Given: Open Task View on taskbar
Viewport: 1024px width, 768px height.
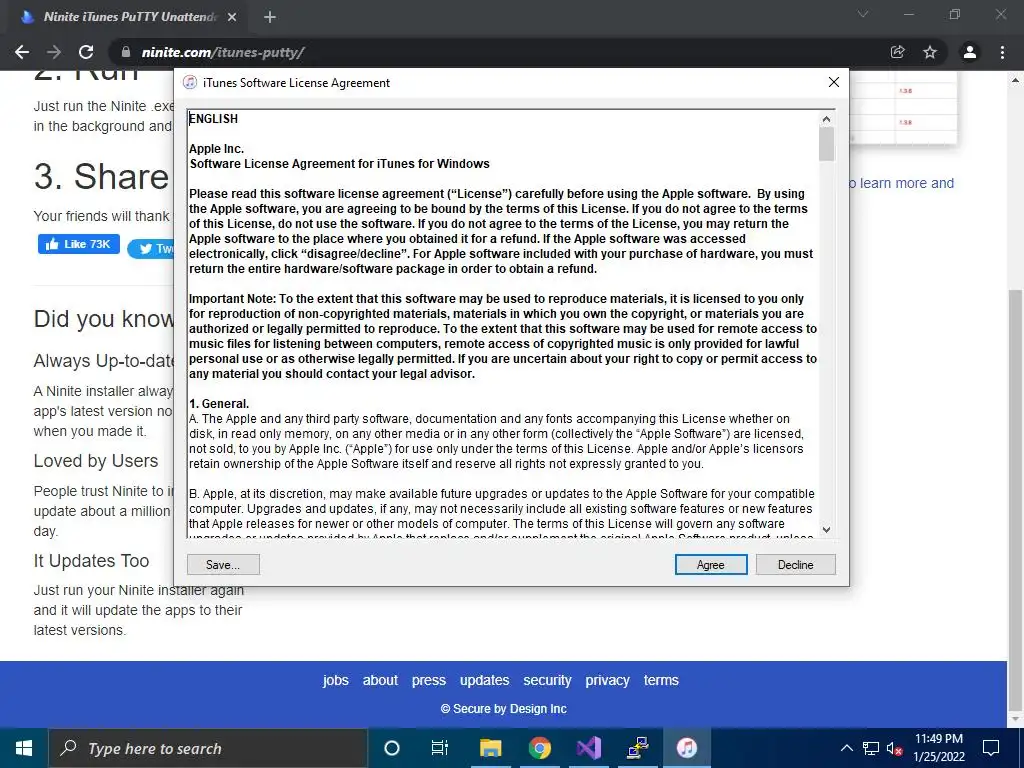Looking at the screenshot, I should (x=440, y=748).
